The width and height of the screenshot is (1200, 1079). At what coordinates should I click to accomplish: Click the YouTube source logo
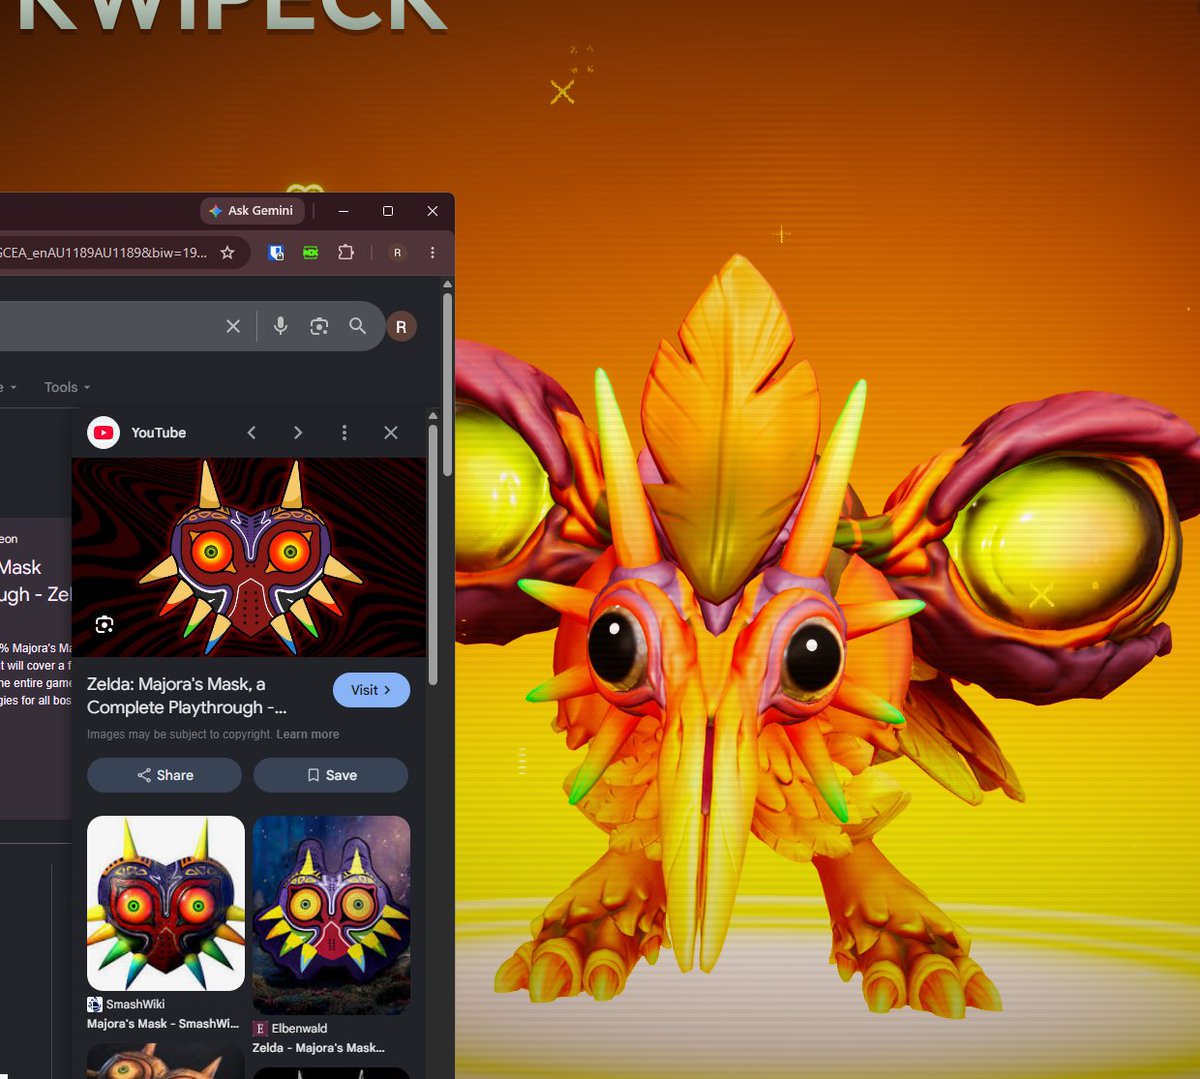(103, 432)
